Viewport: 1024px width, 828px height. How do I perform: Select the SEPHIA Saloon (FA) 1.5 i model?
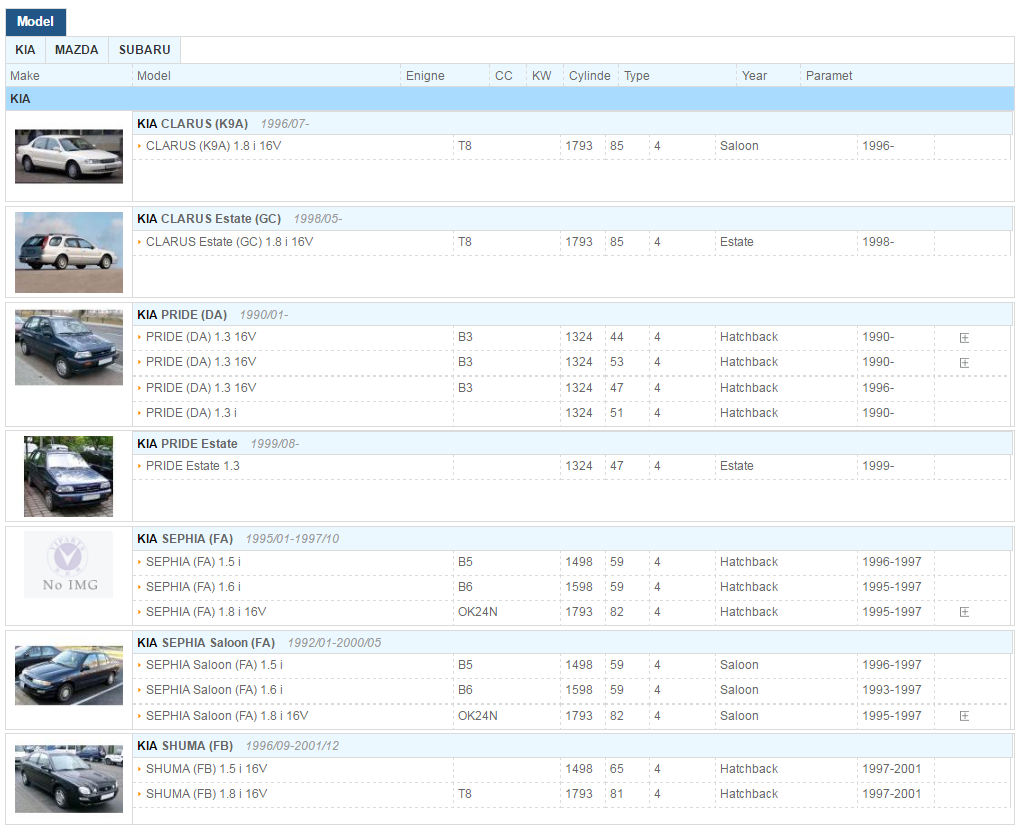coord(214,665)
